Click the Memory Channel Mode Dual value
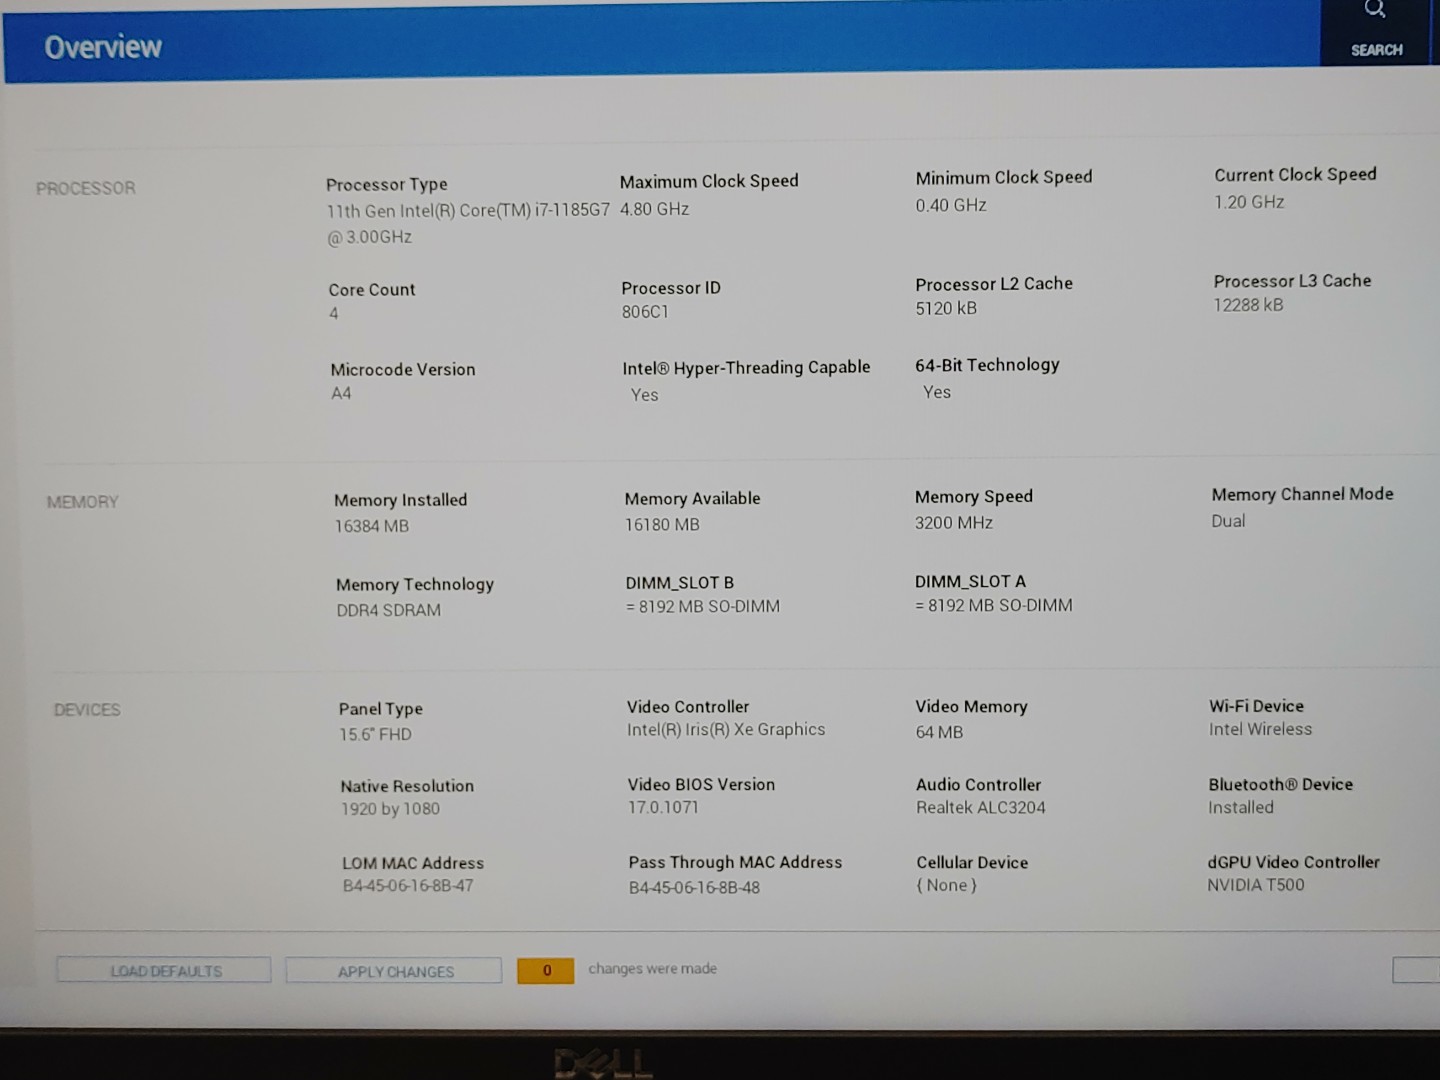Viewport: 1440px width, 1080px height. coord(1228,521)
